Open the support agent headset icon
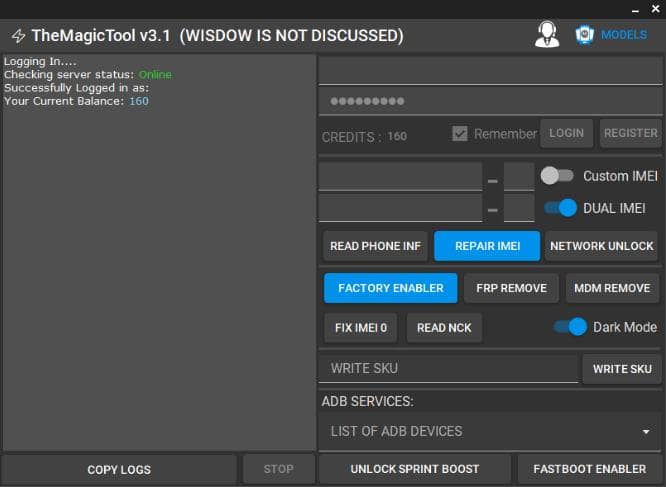 click(547, 34)
